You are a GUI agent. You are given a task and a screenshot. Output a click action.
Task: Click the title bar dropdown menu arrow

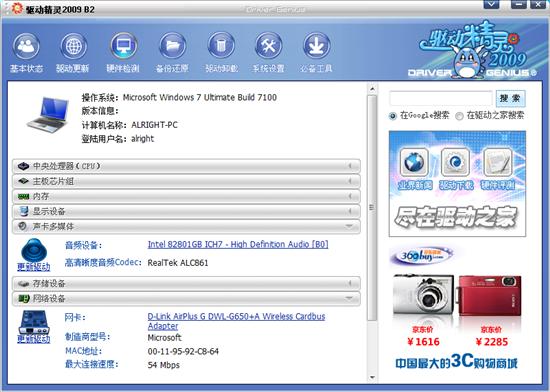coord(491,4)
